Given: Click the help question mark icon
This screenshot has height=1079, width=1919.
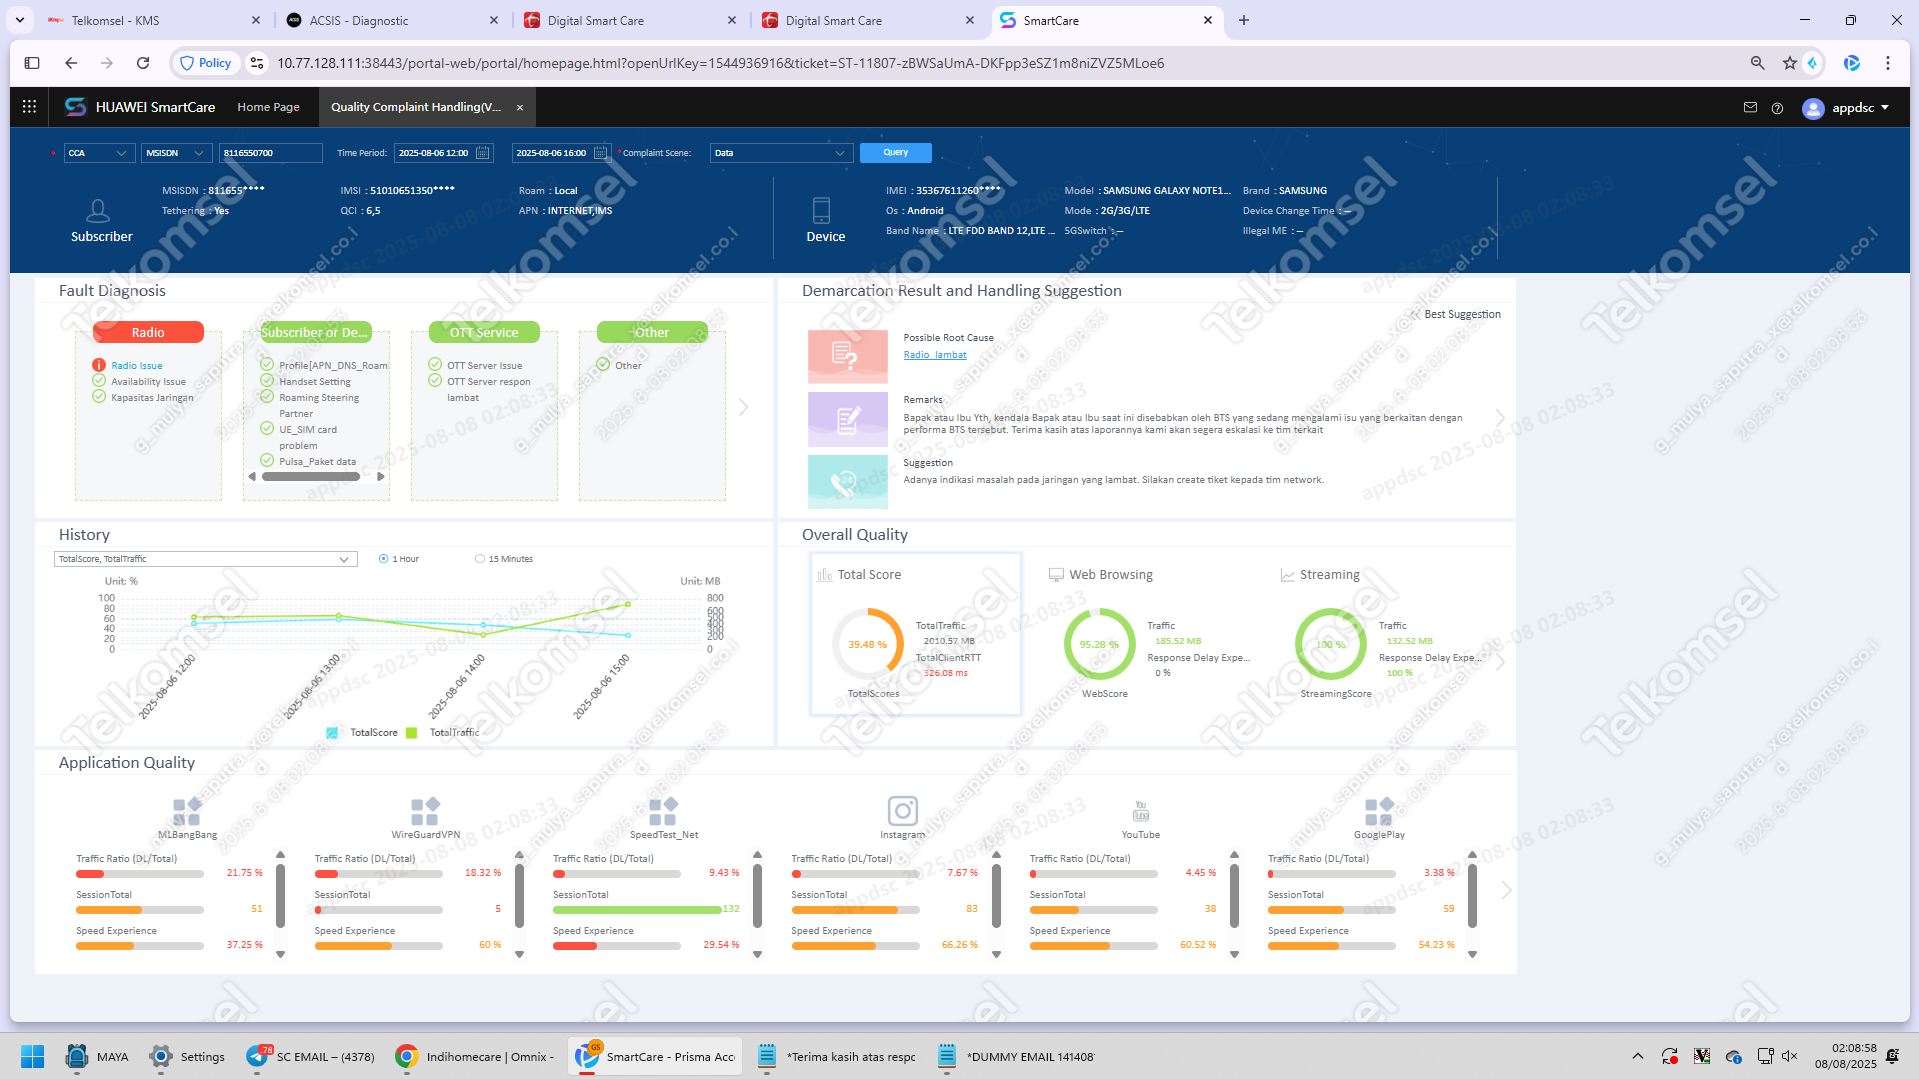Looking at the screenshot, I should (x=1777, y=108).
